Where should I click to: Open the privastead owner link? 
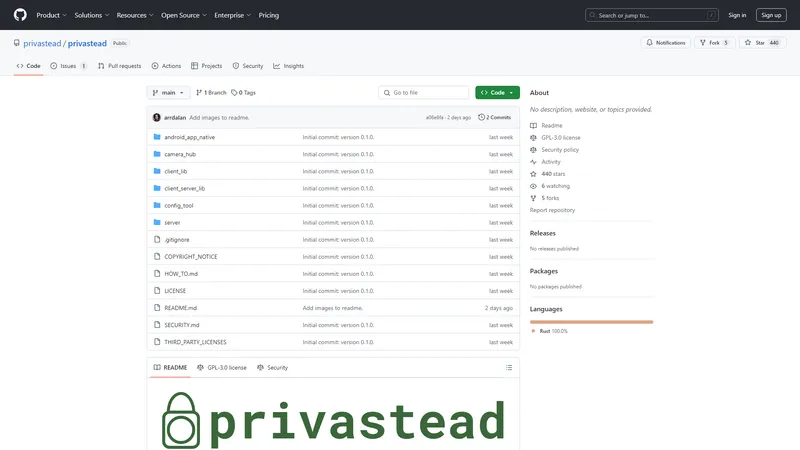(x=42, y=43)
